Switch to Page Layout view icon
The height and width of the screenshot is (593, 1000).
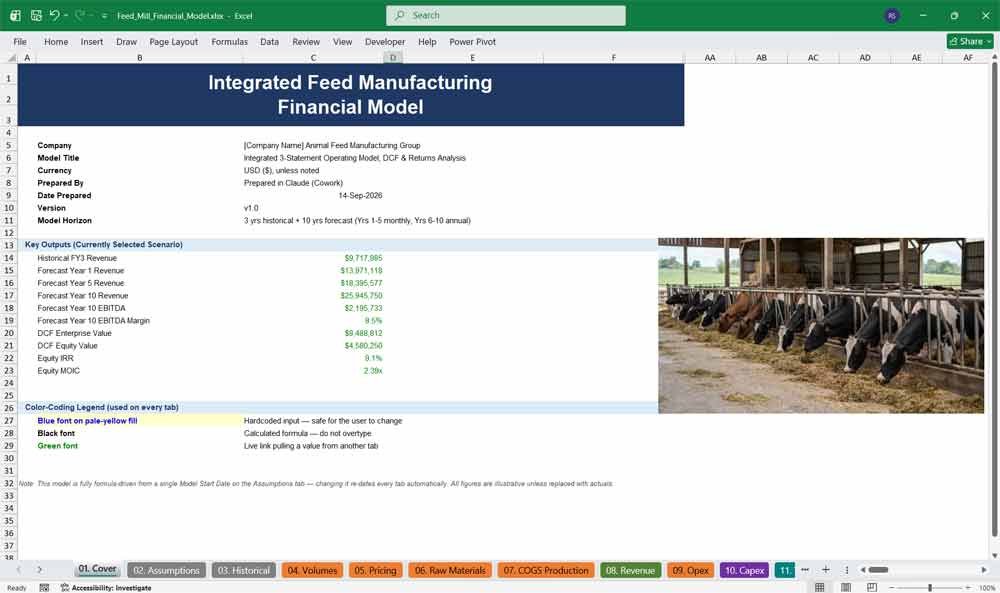tap(846, 587)
